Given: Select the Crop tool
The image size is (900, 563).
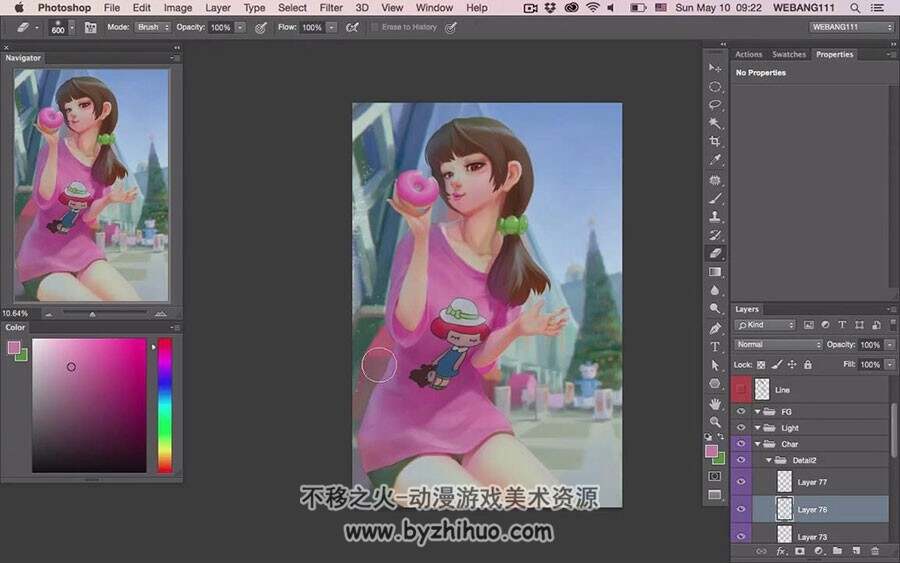Looking at the screenshot, I should pyautogui.click(x=715, y=141).
